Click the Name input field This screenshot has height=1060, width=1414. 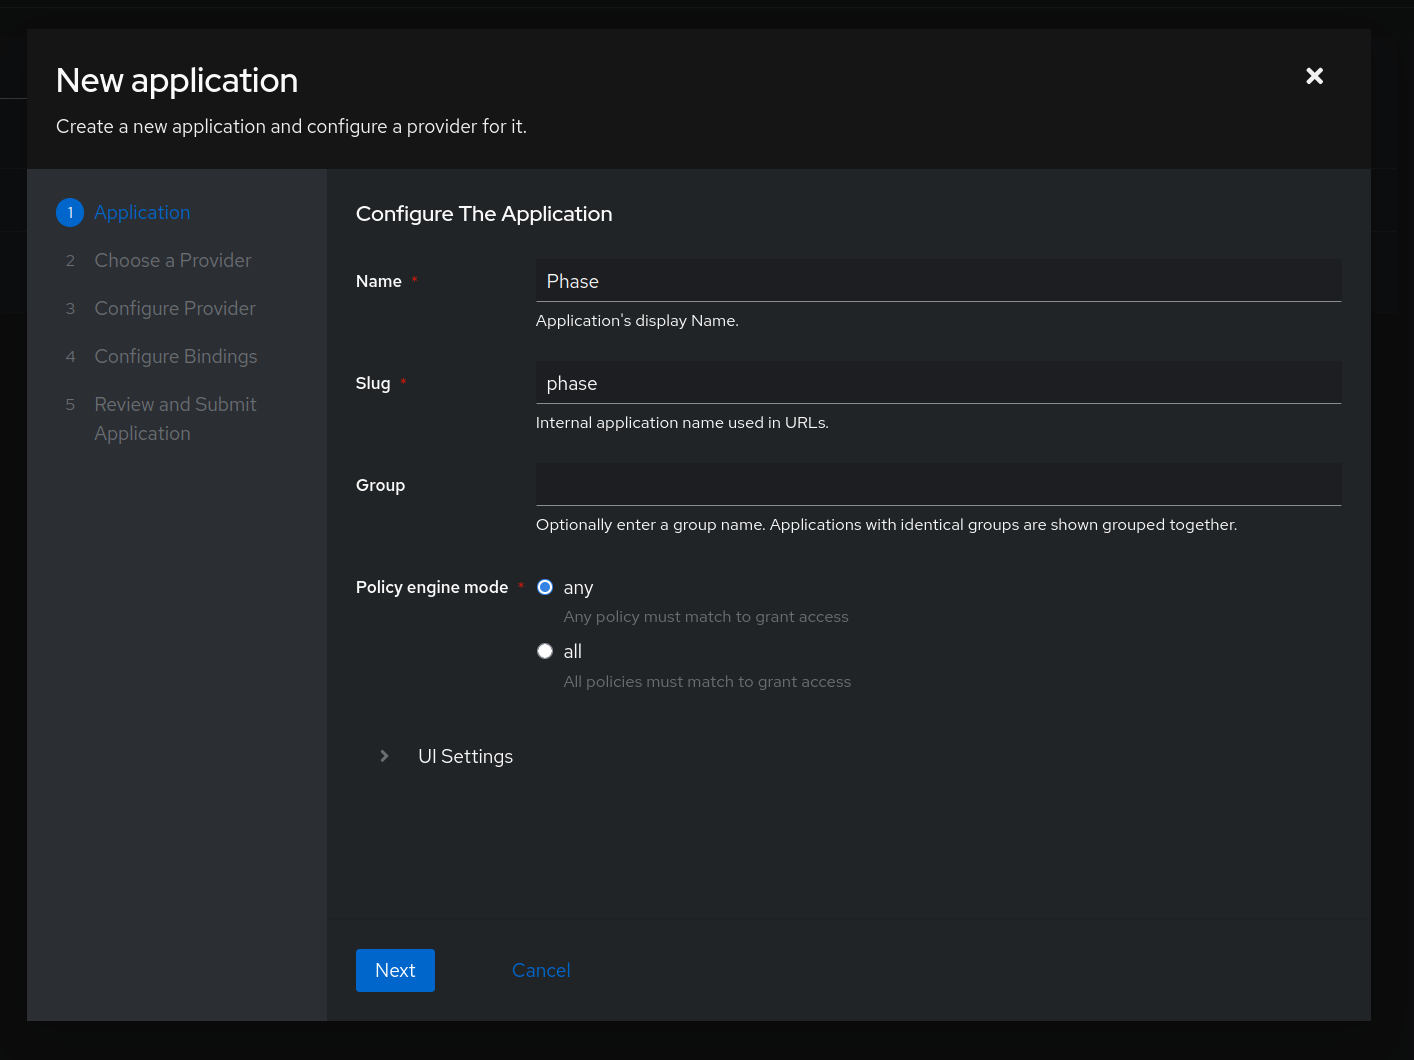pos(938,281)
